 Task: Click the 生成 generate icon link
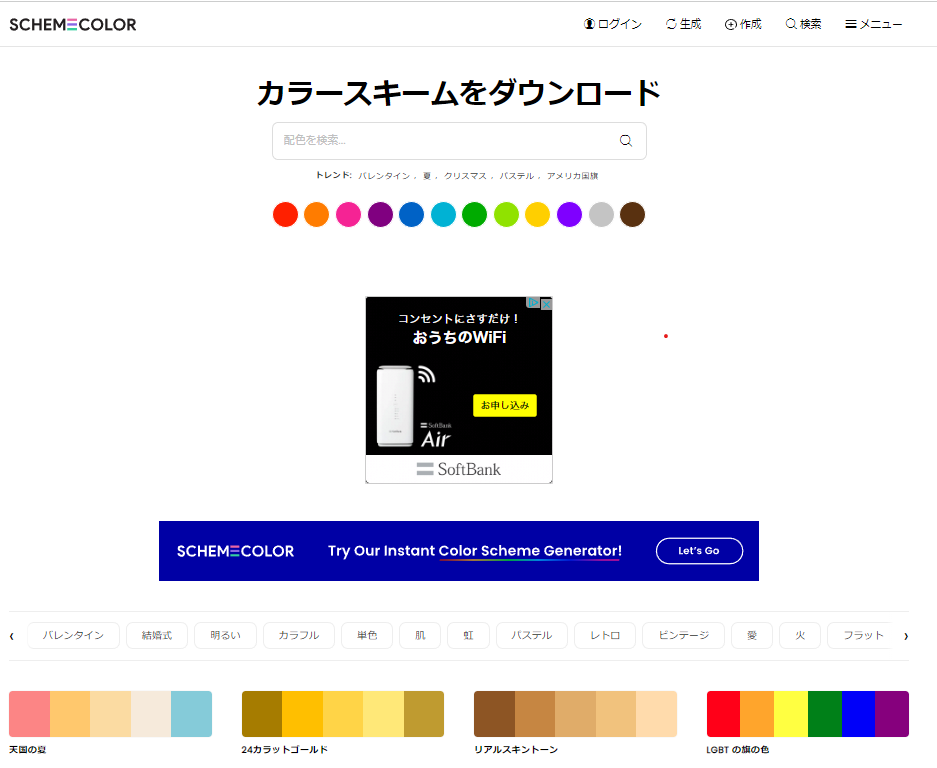(684, 24)
